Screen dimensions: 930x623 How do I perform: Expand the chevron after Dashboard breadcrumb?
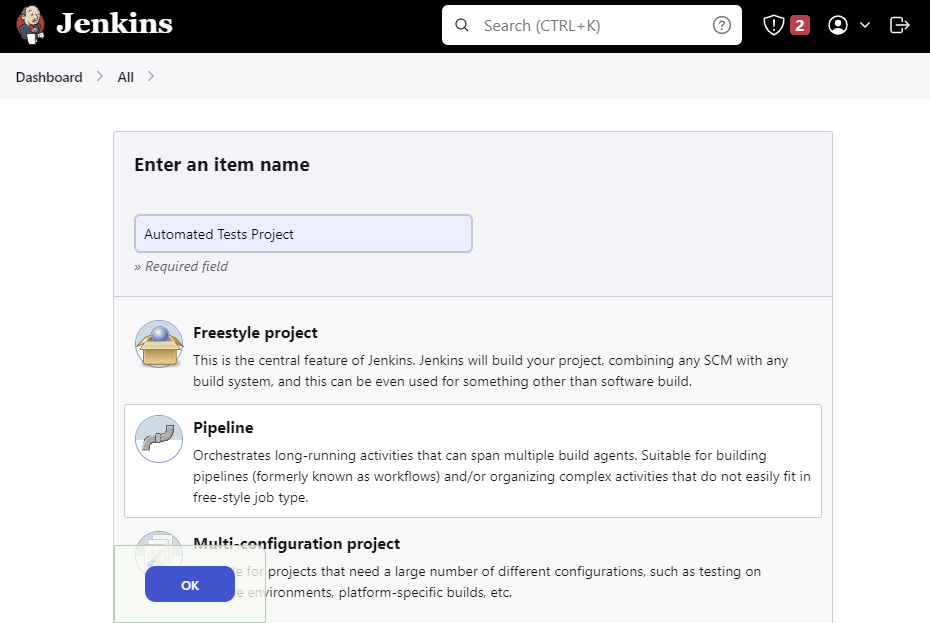point(100,77)
